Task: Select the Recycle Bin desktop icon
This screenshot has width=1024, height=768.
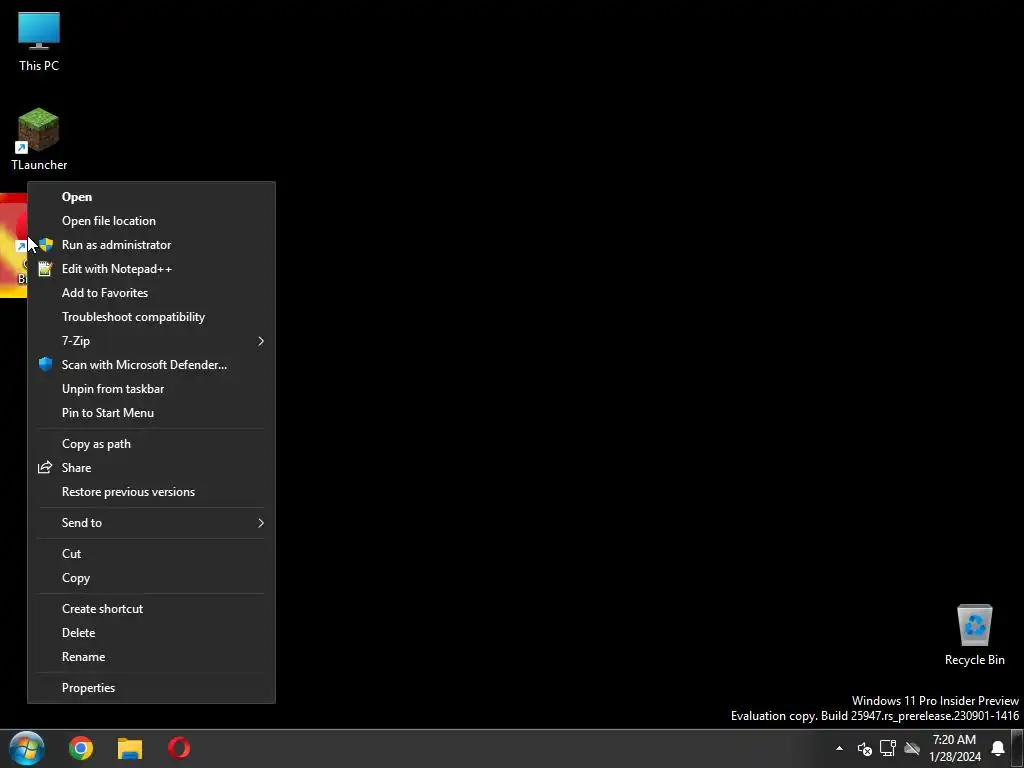Action: [974, 635]
